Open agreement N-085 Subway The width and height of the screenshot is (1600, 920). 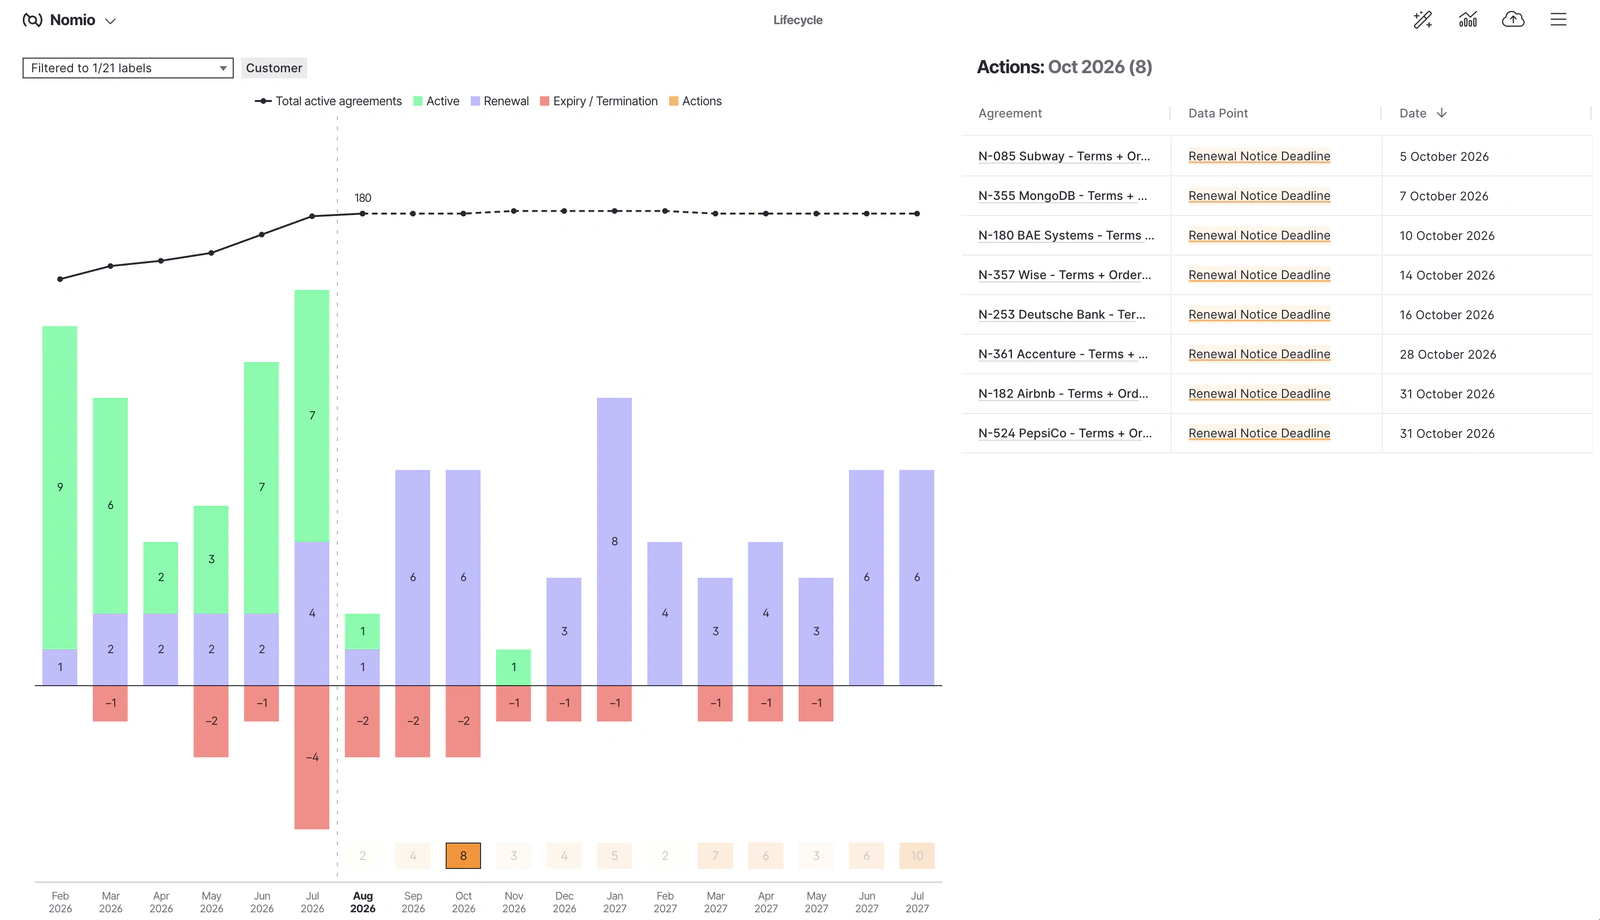[1064, 156]
